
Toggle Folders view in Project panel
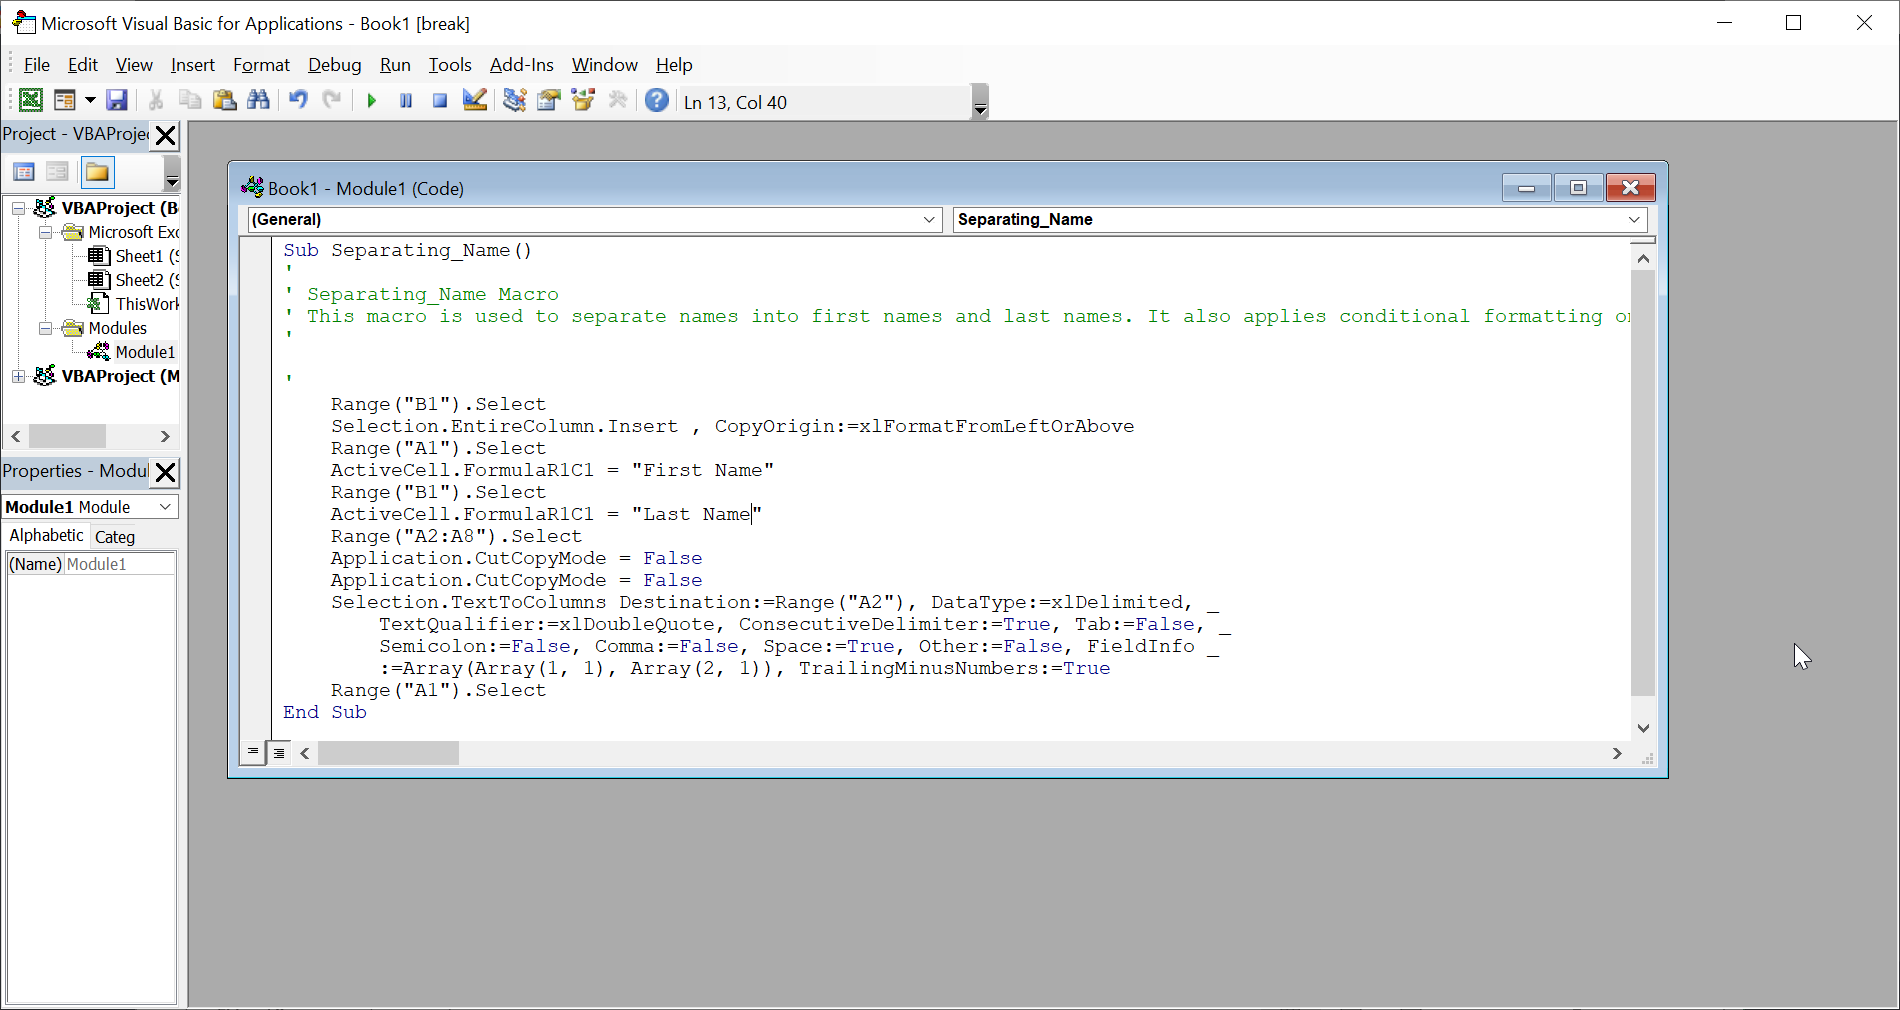[98, 173]
